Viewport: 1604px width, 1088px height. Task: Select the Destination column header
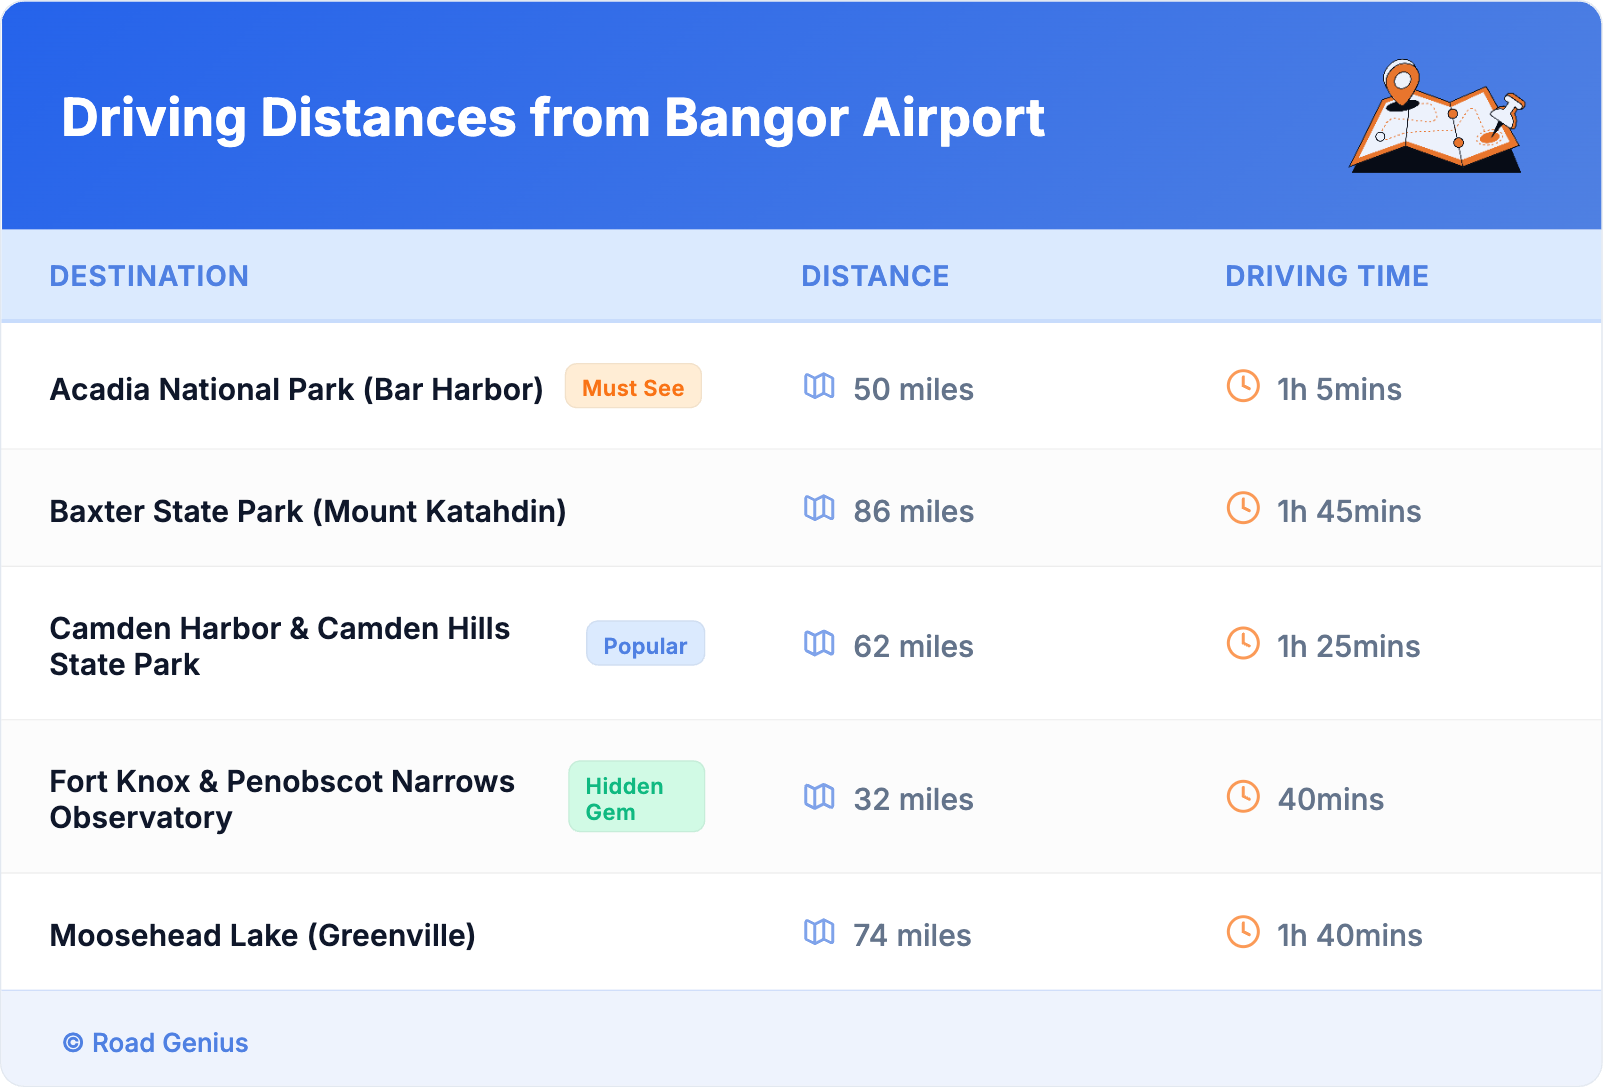point(149,276)
